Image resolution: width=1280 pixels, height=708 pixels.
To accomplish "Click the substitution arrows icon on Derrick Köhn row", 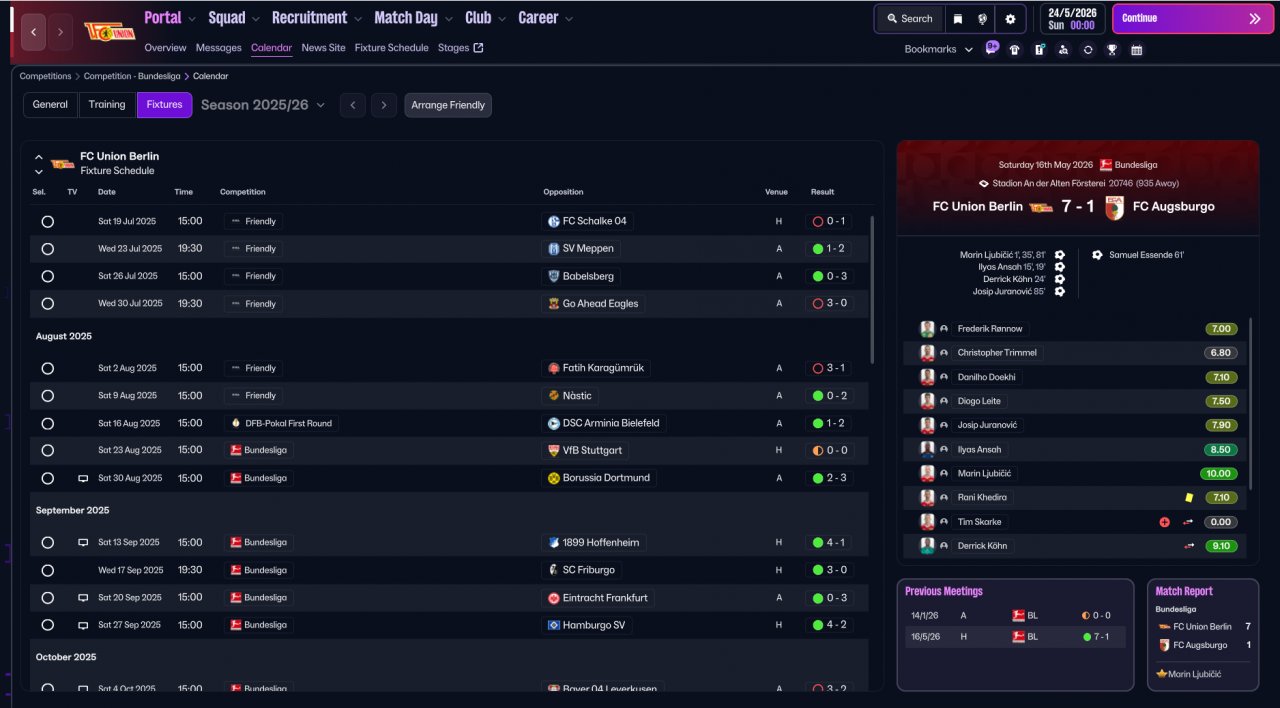I will pyautogui.click(x=1189, y=546).
